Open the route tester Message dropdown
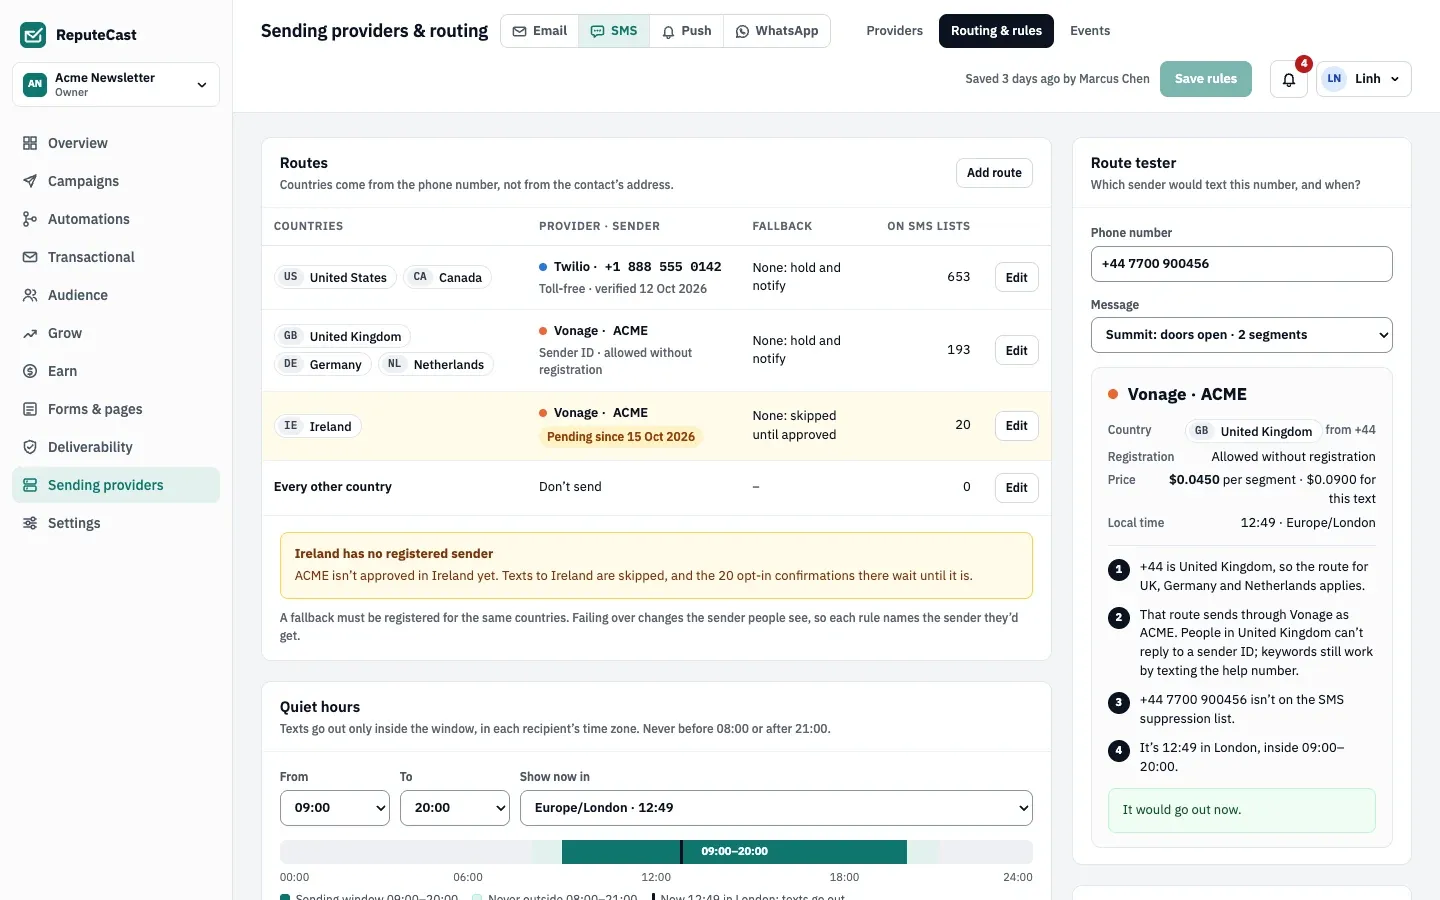This screenshot has width=1440, height=900. (1242, 335)
